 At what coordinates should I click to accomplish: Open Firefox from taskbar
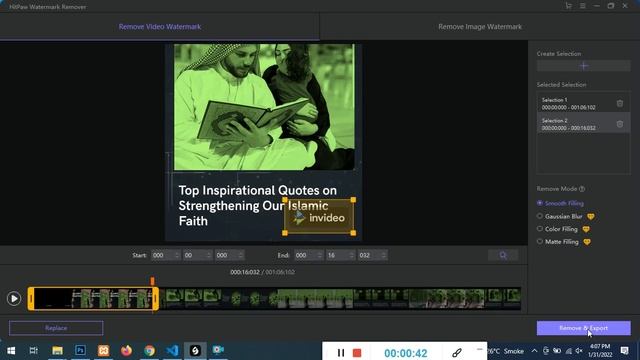(127, 351)
